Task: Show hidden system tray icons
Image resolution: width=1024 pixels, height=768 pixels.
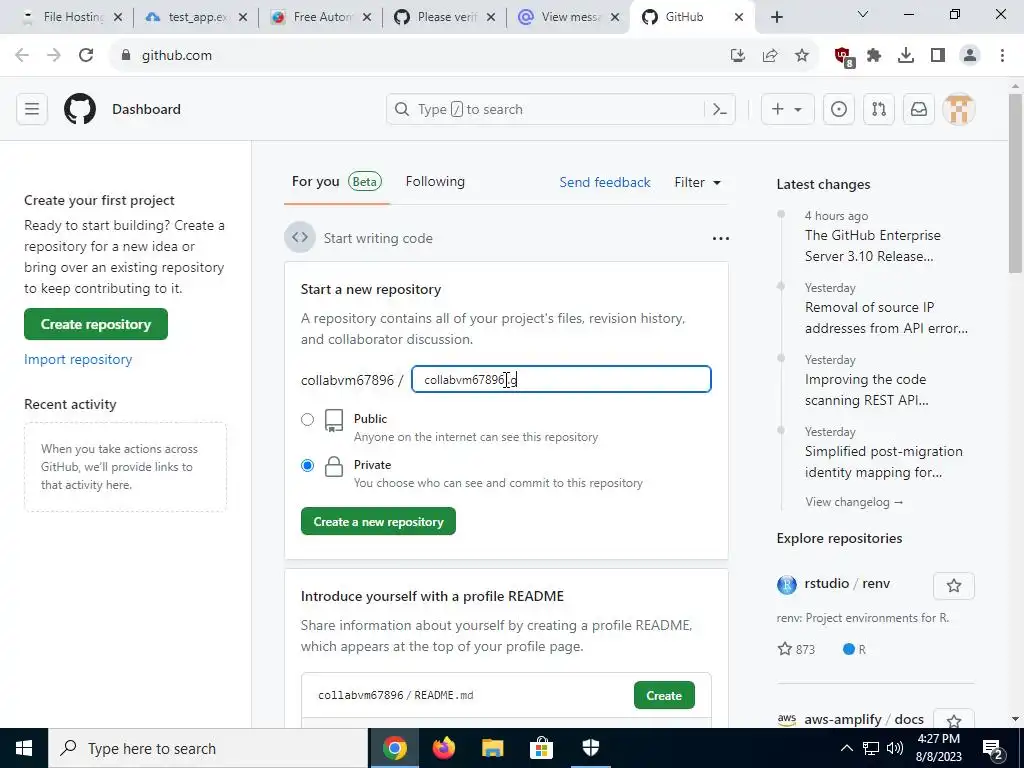Action: pos(846,748)
